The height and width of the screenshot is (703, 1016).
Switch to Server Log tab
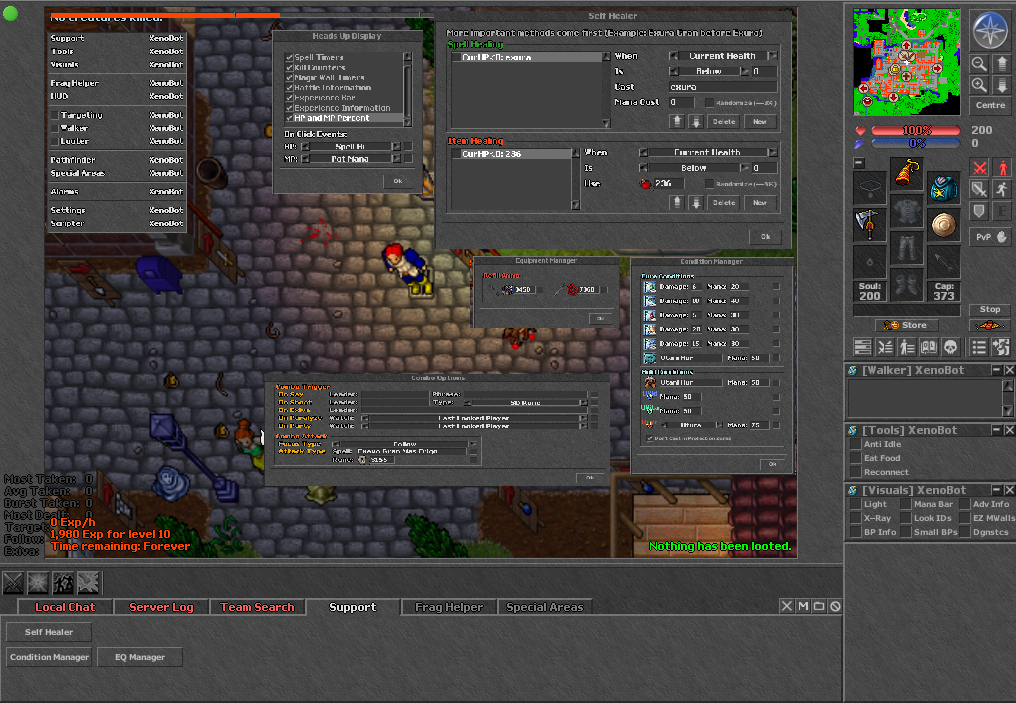pos(161,607)
